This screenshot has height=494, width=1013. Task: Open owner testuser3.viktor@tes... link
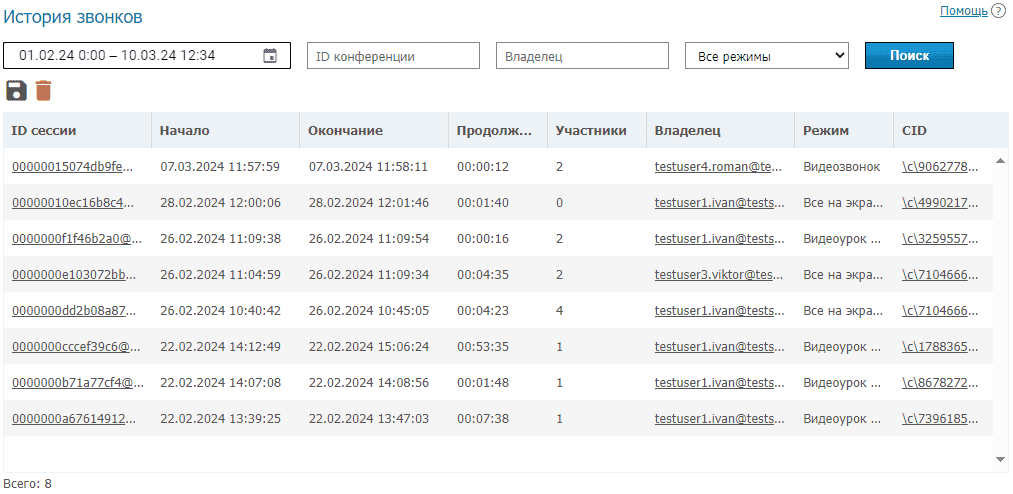point(719,275)
